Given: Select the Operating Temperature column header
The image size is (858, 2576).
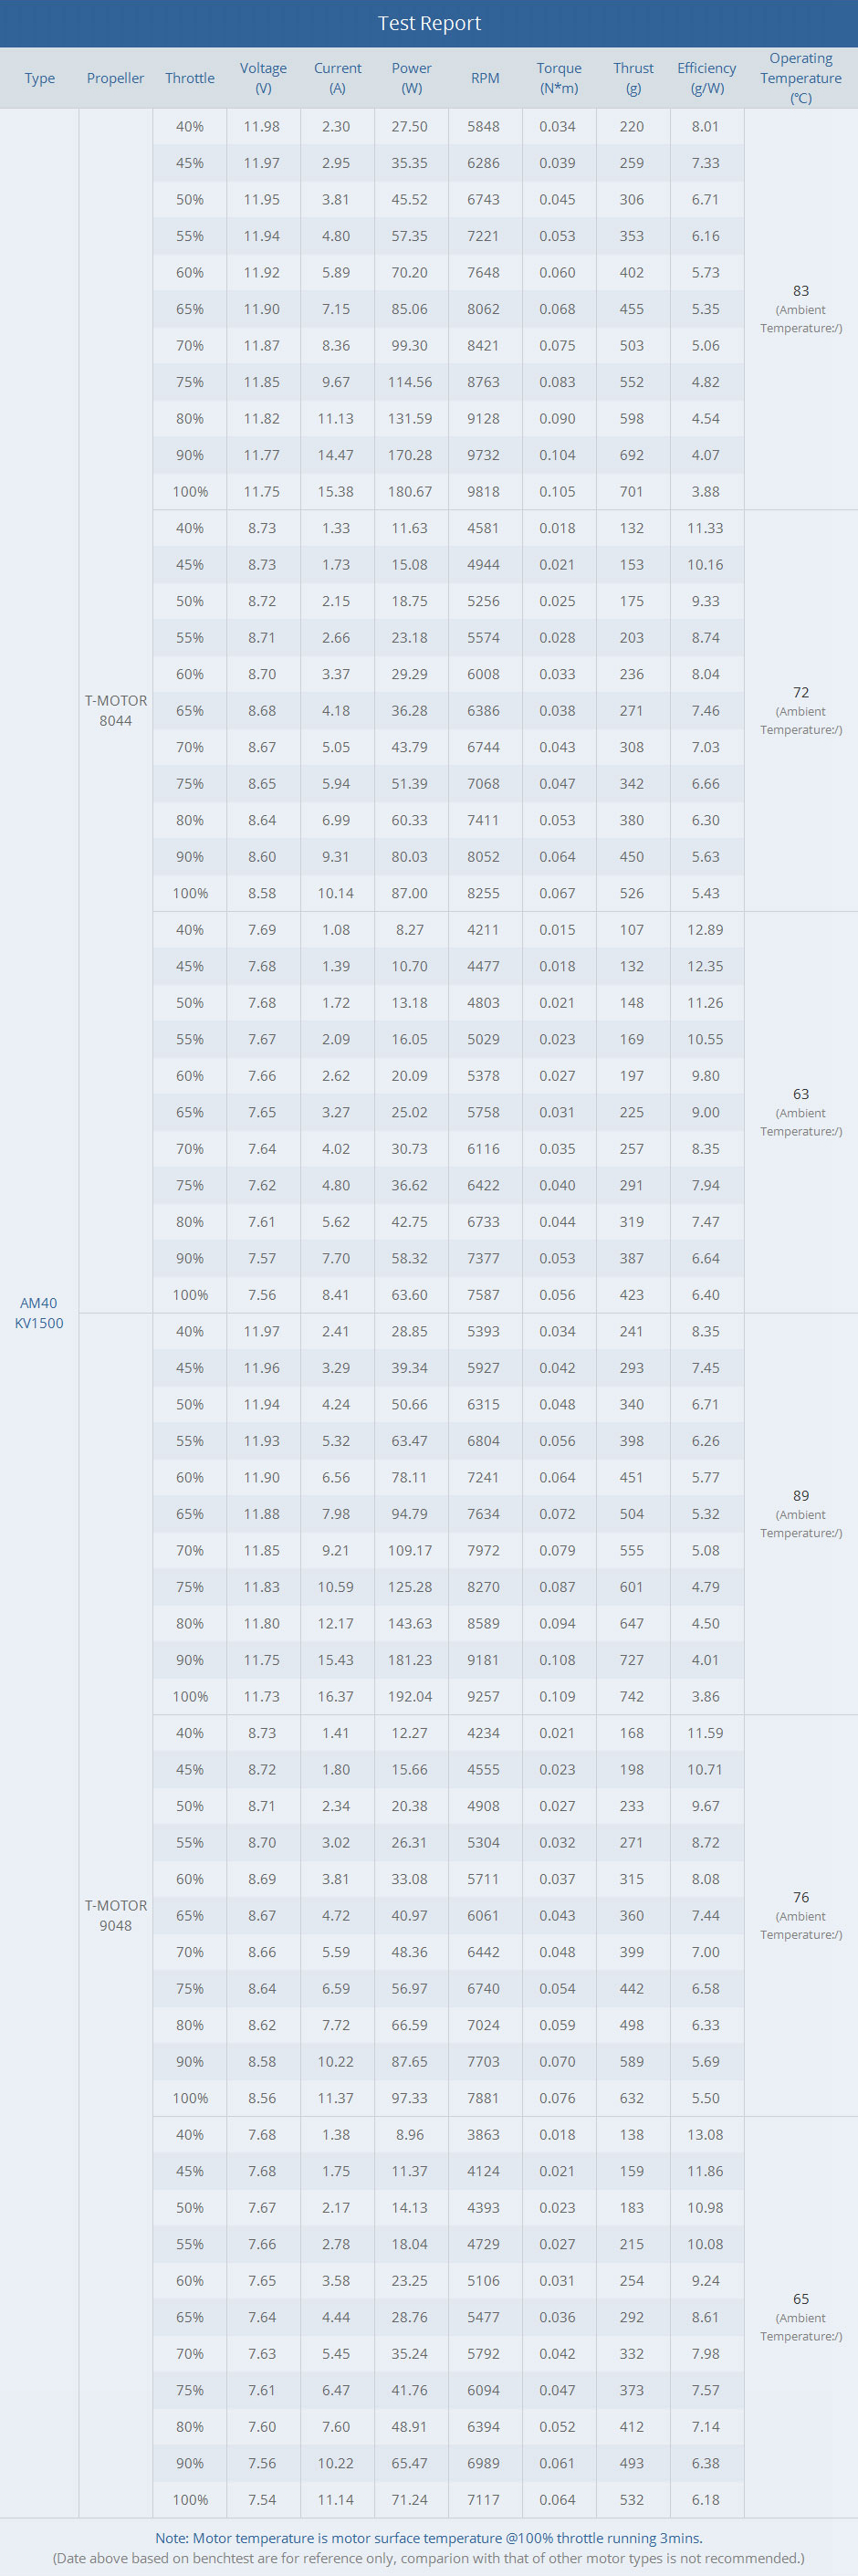Looking at the screenshot, I should (x=801, y=78).
